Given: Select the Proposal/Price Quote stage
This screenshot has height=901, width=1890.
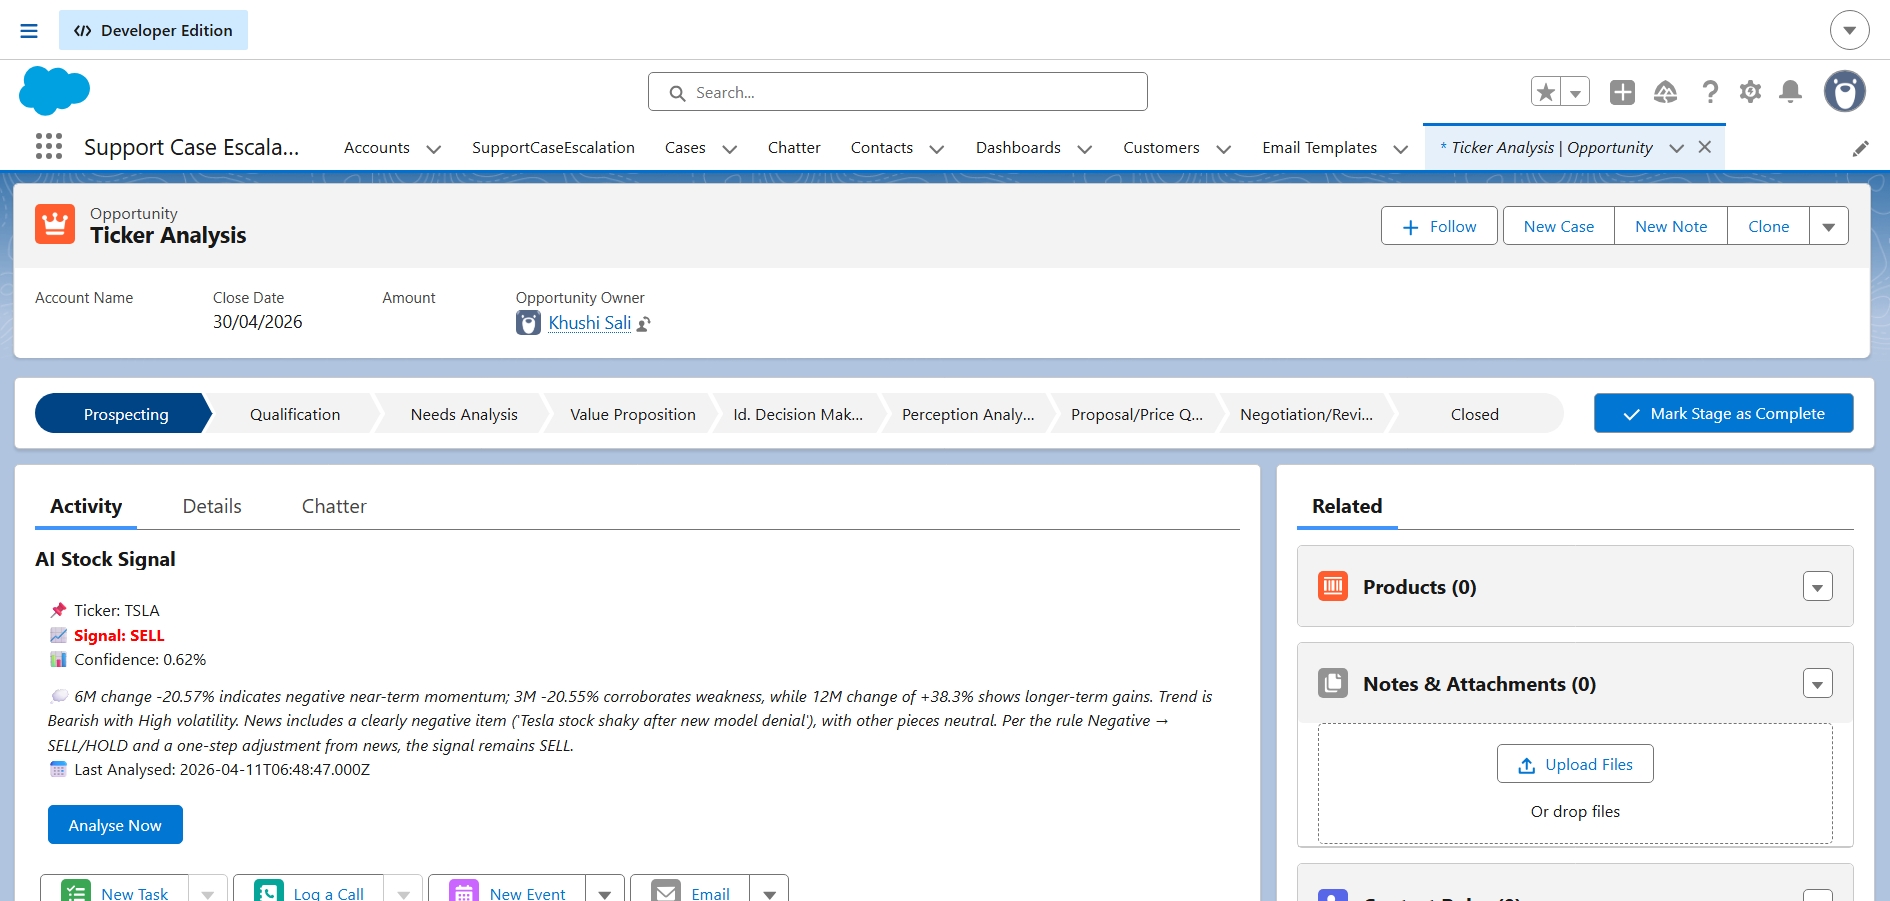Looking at the screenshot, I should coord(1137,414).
